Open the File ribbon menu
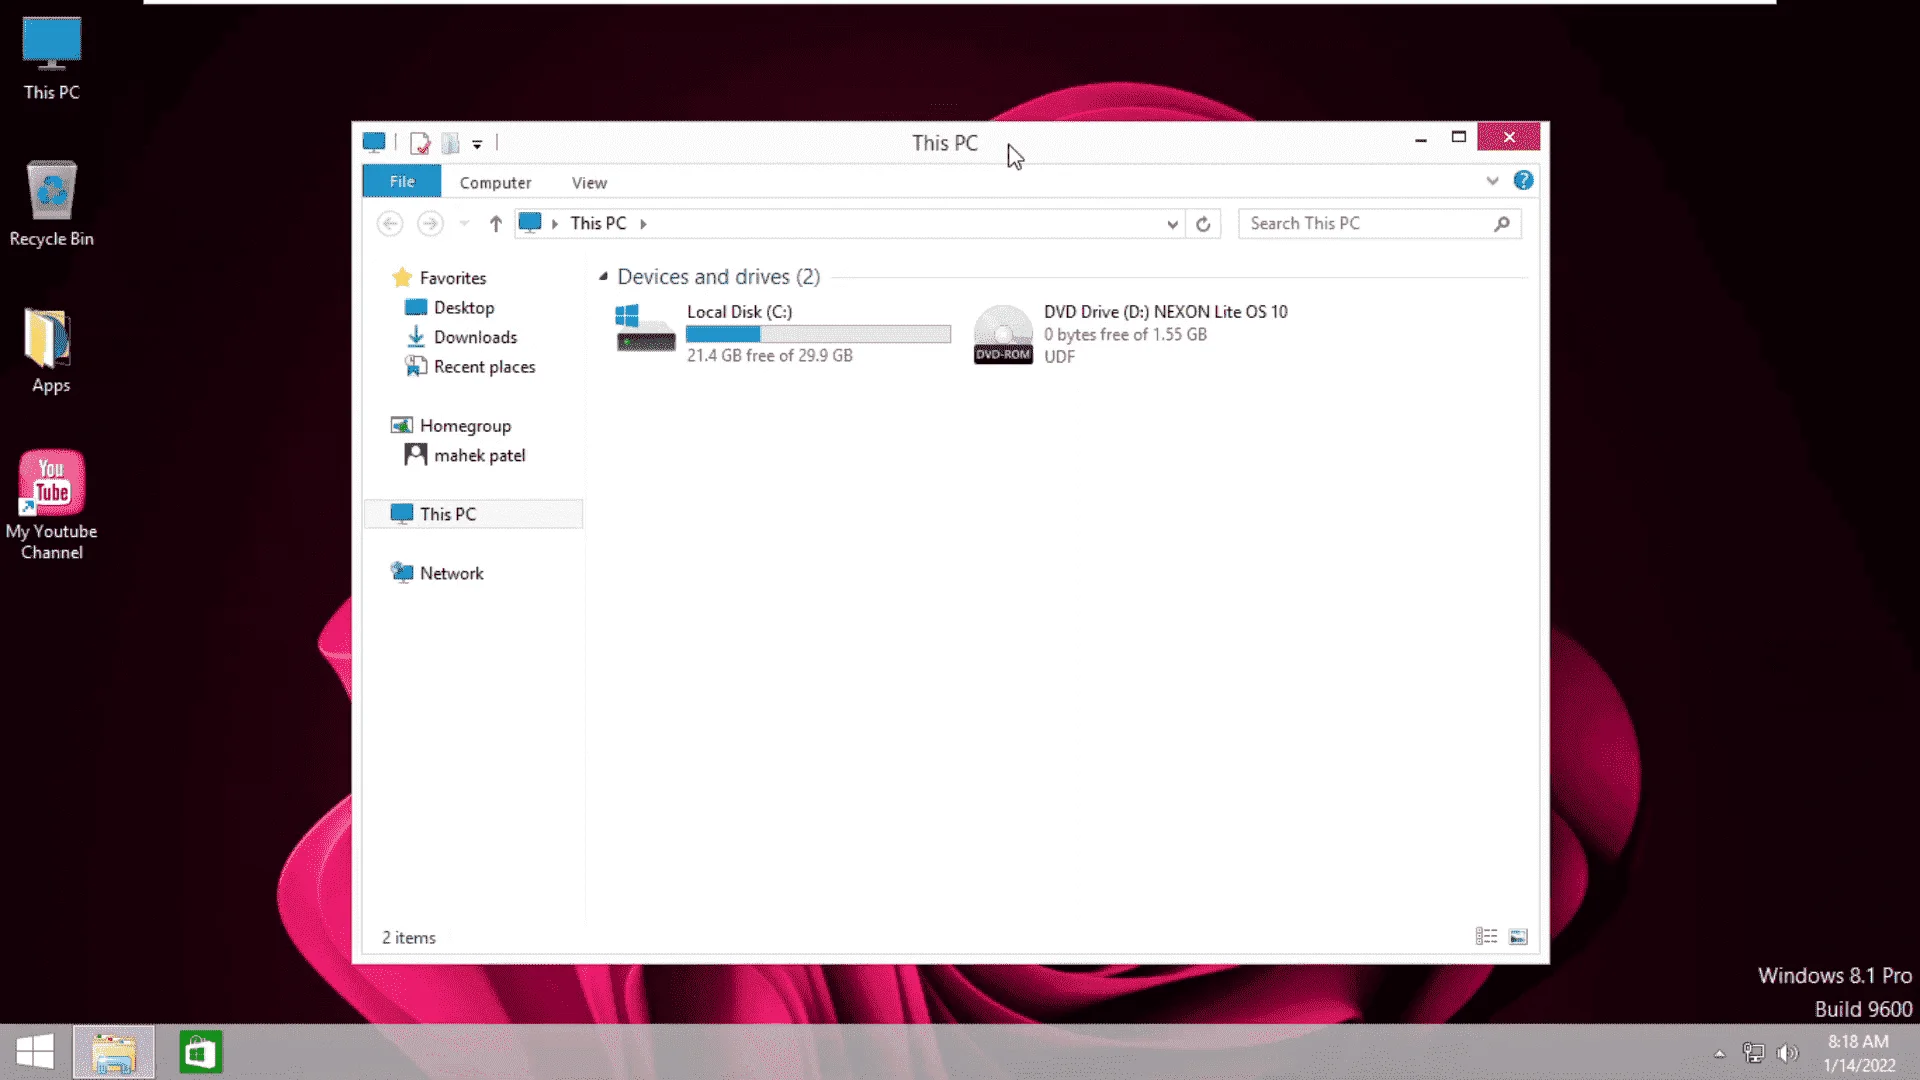This screenshot has height=1080, width=1920. tap(402, 181)
